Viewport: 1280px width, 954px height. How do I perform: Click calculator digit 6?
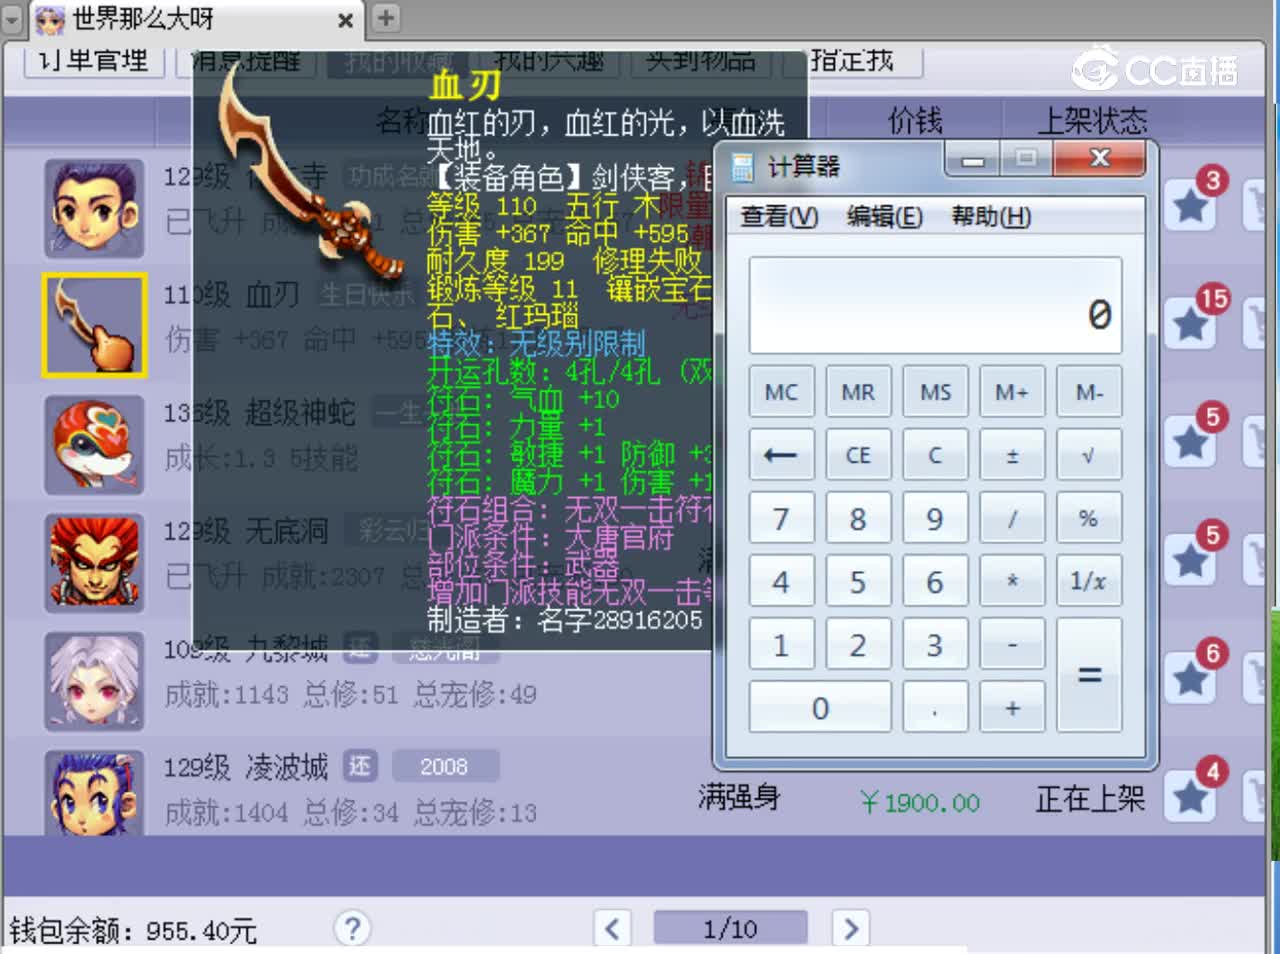point(935,582)
